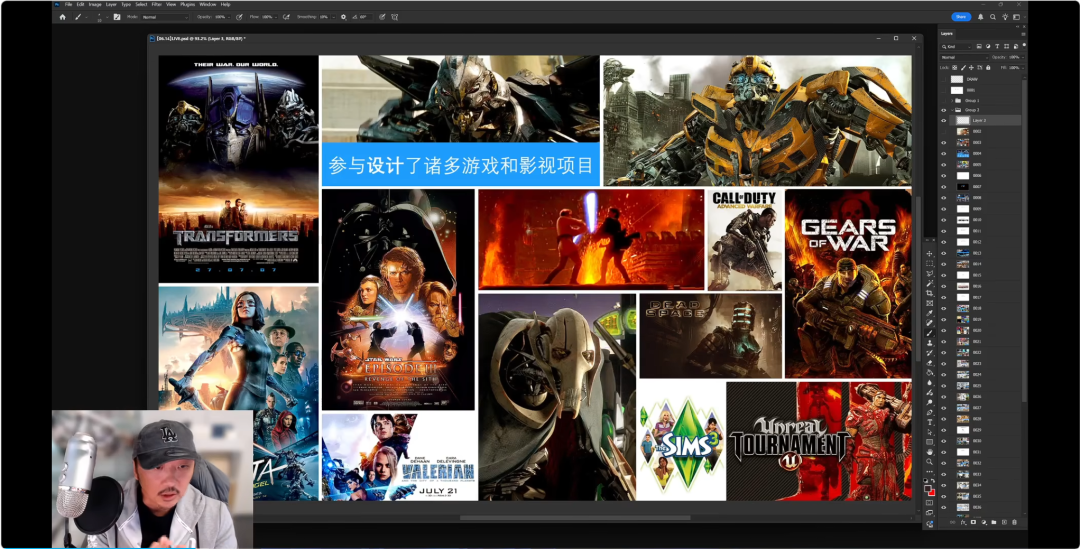Lock all on the selected layer
The height and width of the screenshot is (549, 1080).
(x=988, y=68)
